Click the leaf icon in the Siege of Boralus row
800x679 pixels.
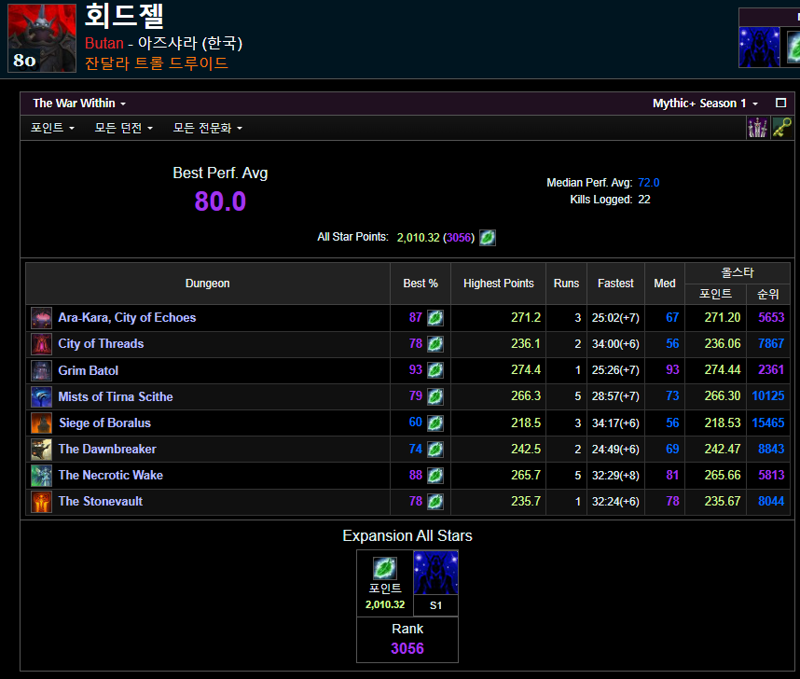435,423
